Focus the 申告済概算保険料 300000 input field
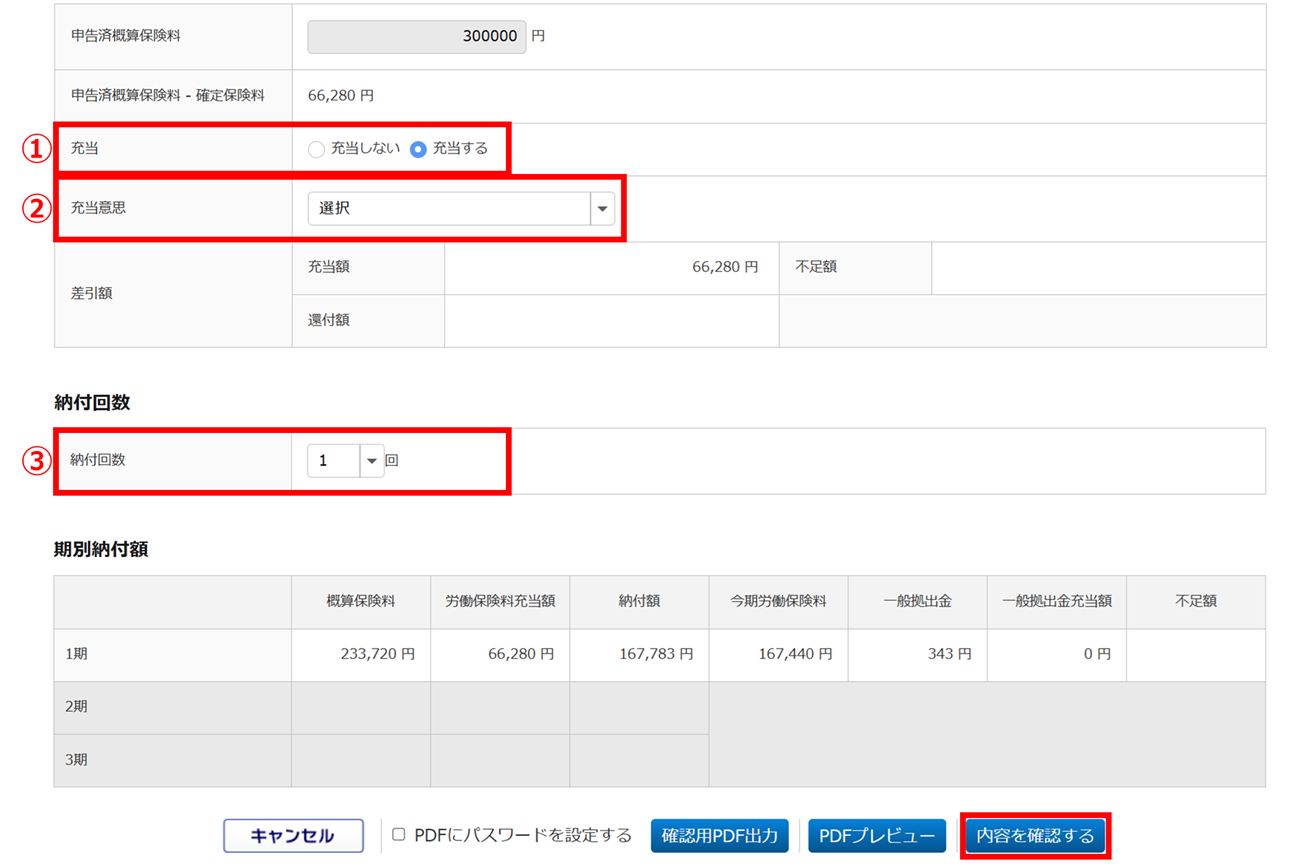The image size is (1299, 866). pyautogui.click(x=416, y=36)
